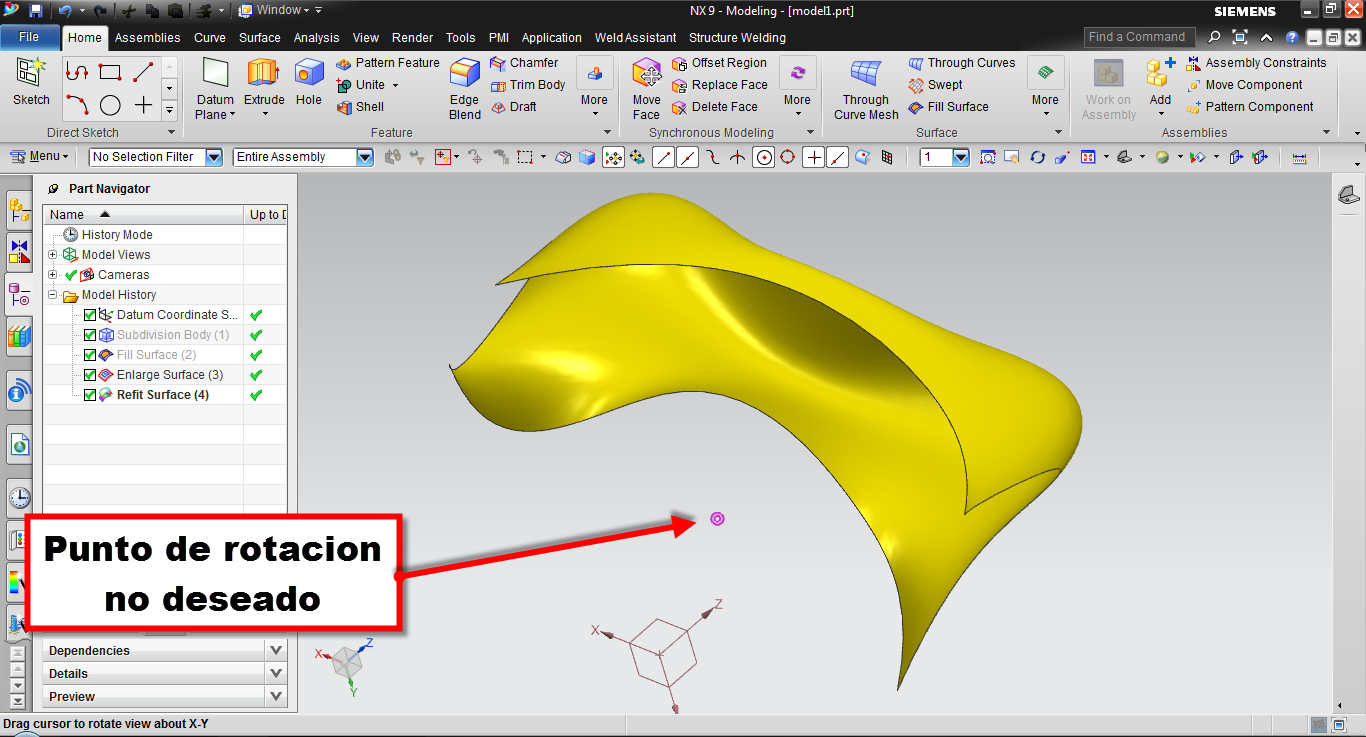Image resolution: width=1366 pixels, height=737 pixels.
Task: Open the selection filter dropdown
Action: (x=214, y=157)
